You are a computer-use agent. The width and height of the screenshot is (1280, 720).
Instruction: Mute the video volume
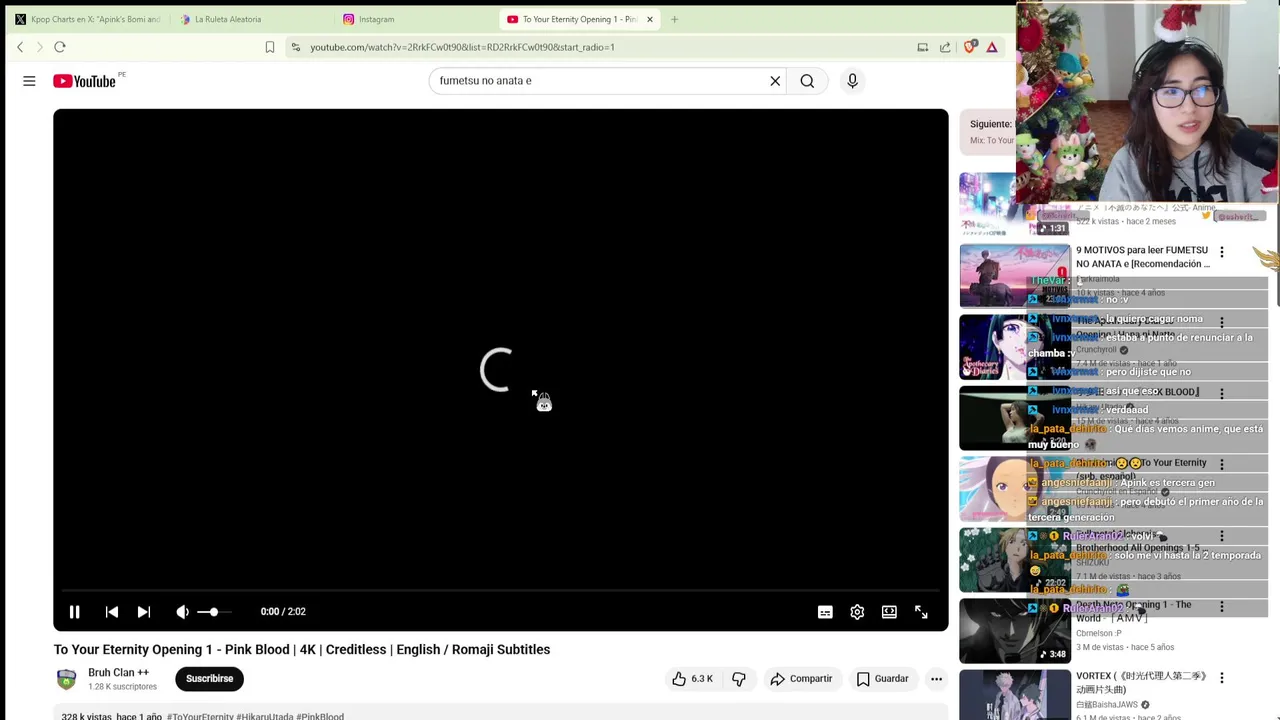pyautogui.click(x=182, y=612)
